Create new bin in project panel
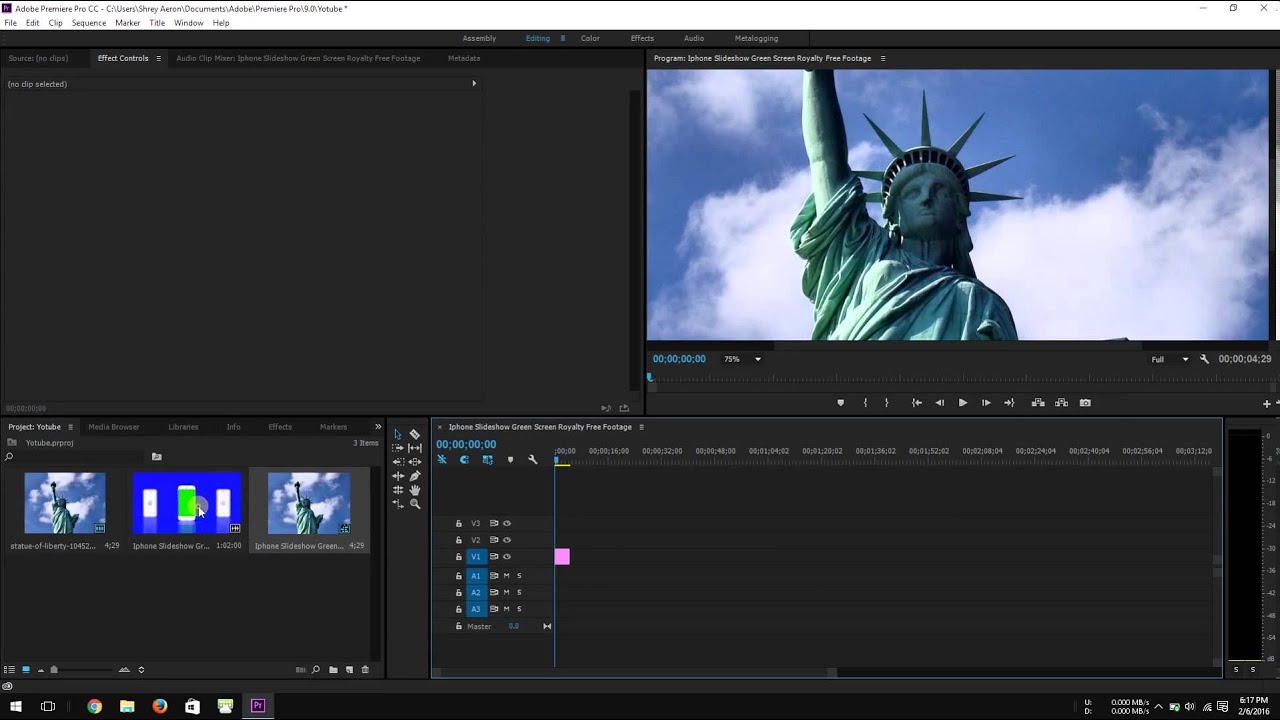 pyautogui.click(x=333, y=670)
